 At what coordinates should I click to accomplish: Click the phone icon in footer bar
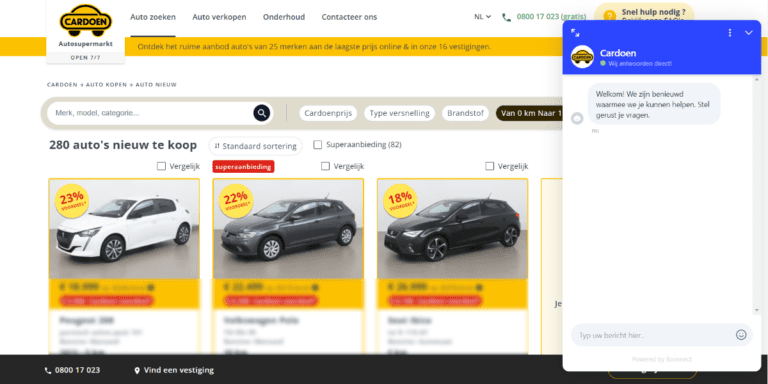[48, 371]
